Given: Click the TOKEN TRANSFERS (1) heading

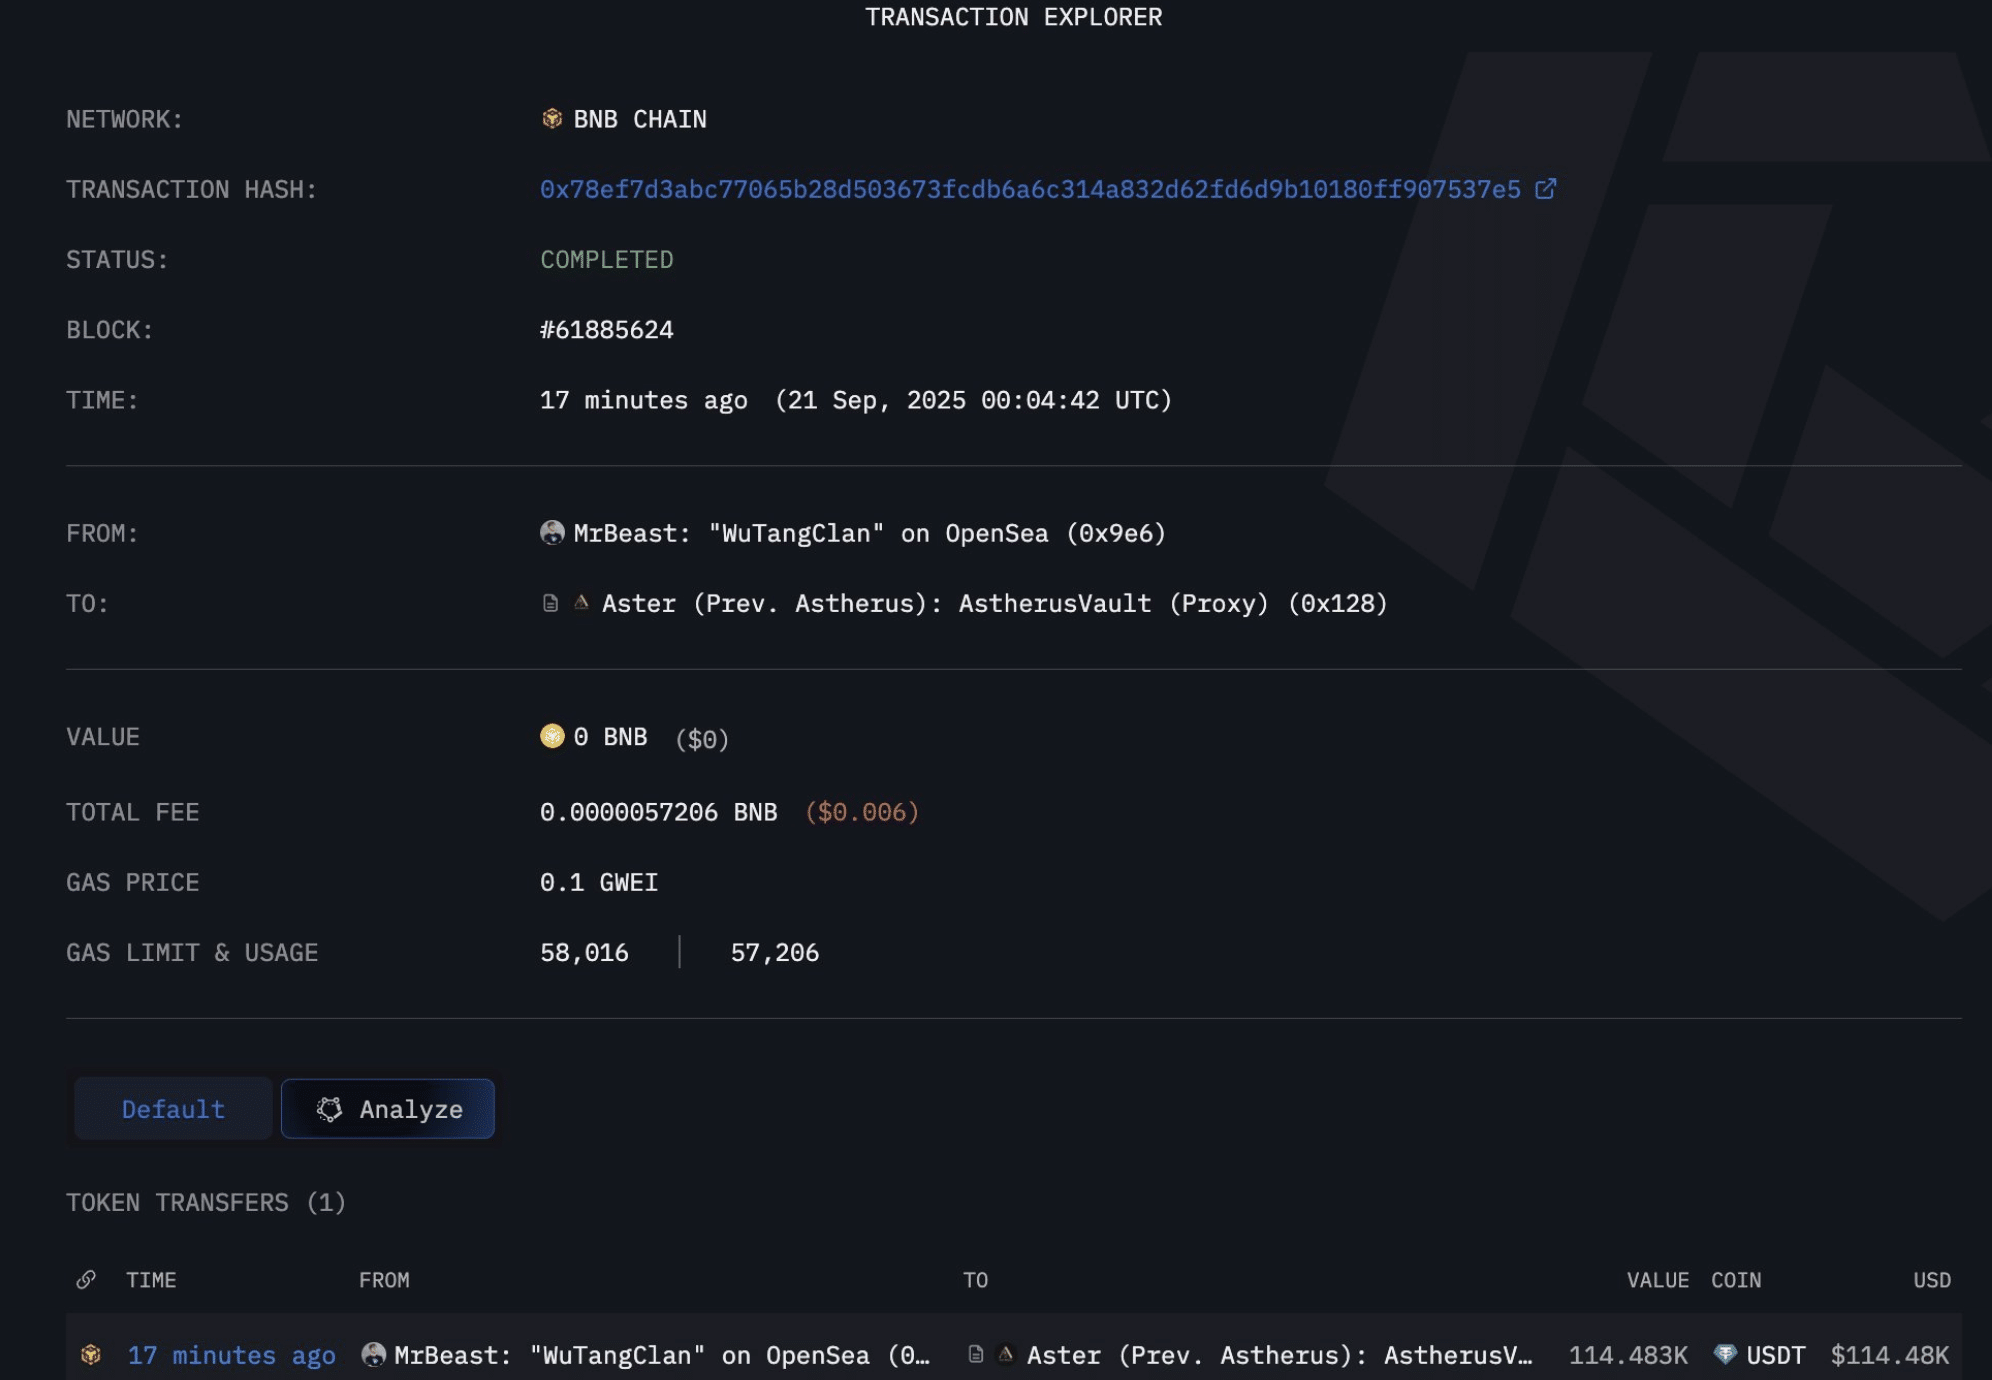Looking at the screenshot, I should [x=206, y=1202].
